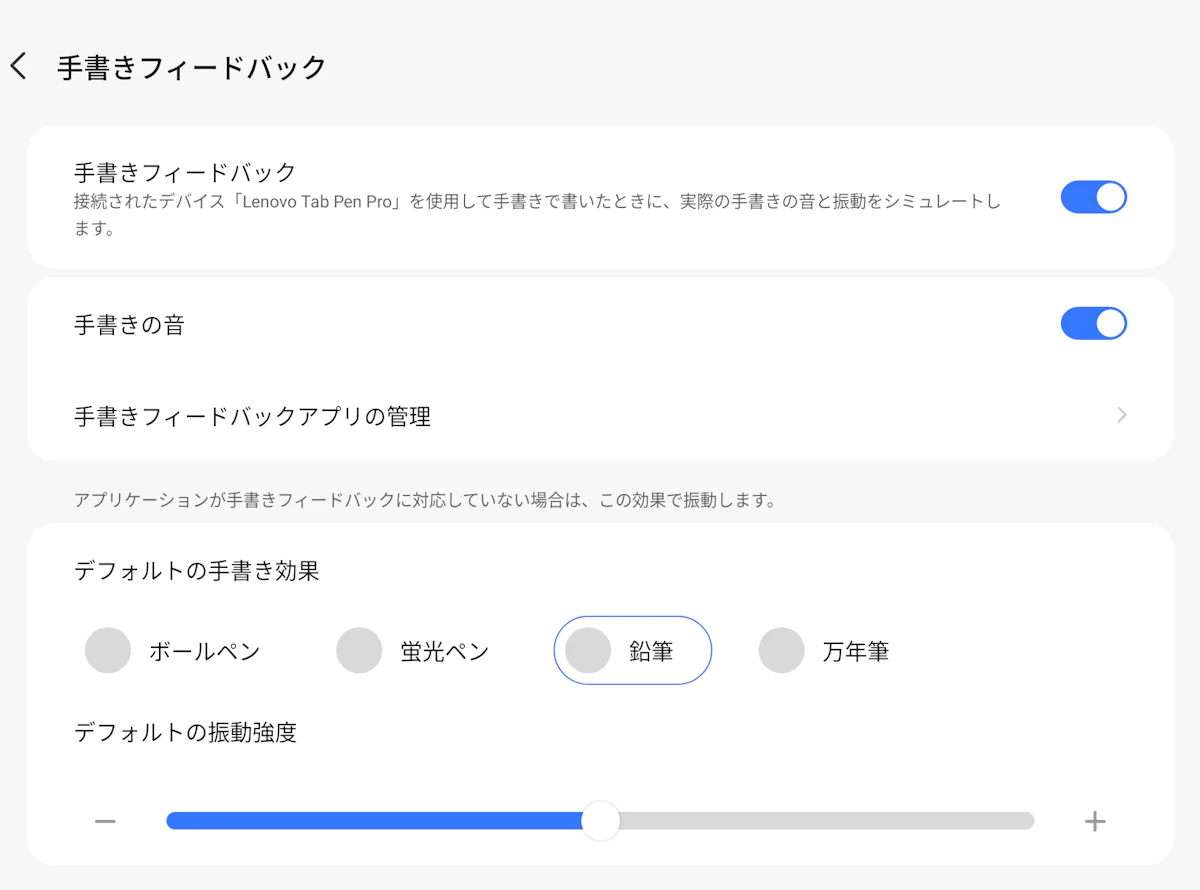Screen dimensions: 1200x890
Task: Click the デフォルトの振動強度 heading
Action: [185, 733]
